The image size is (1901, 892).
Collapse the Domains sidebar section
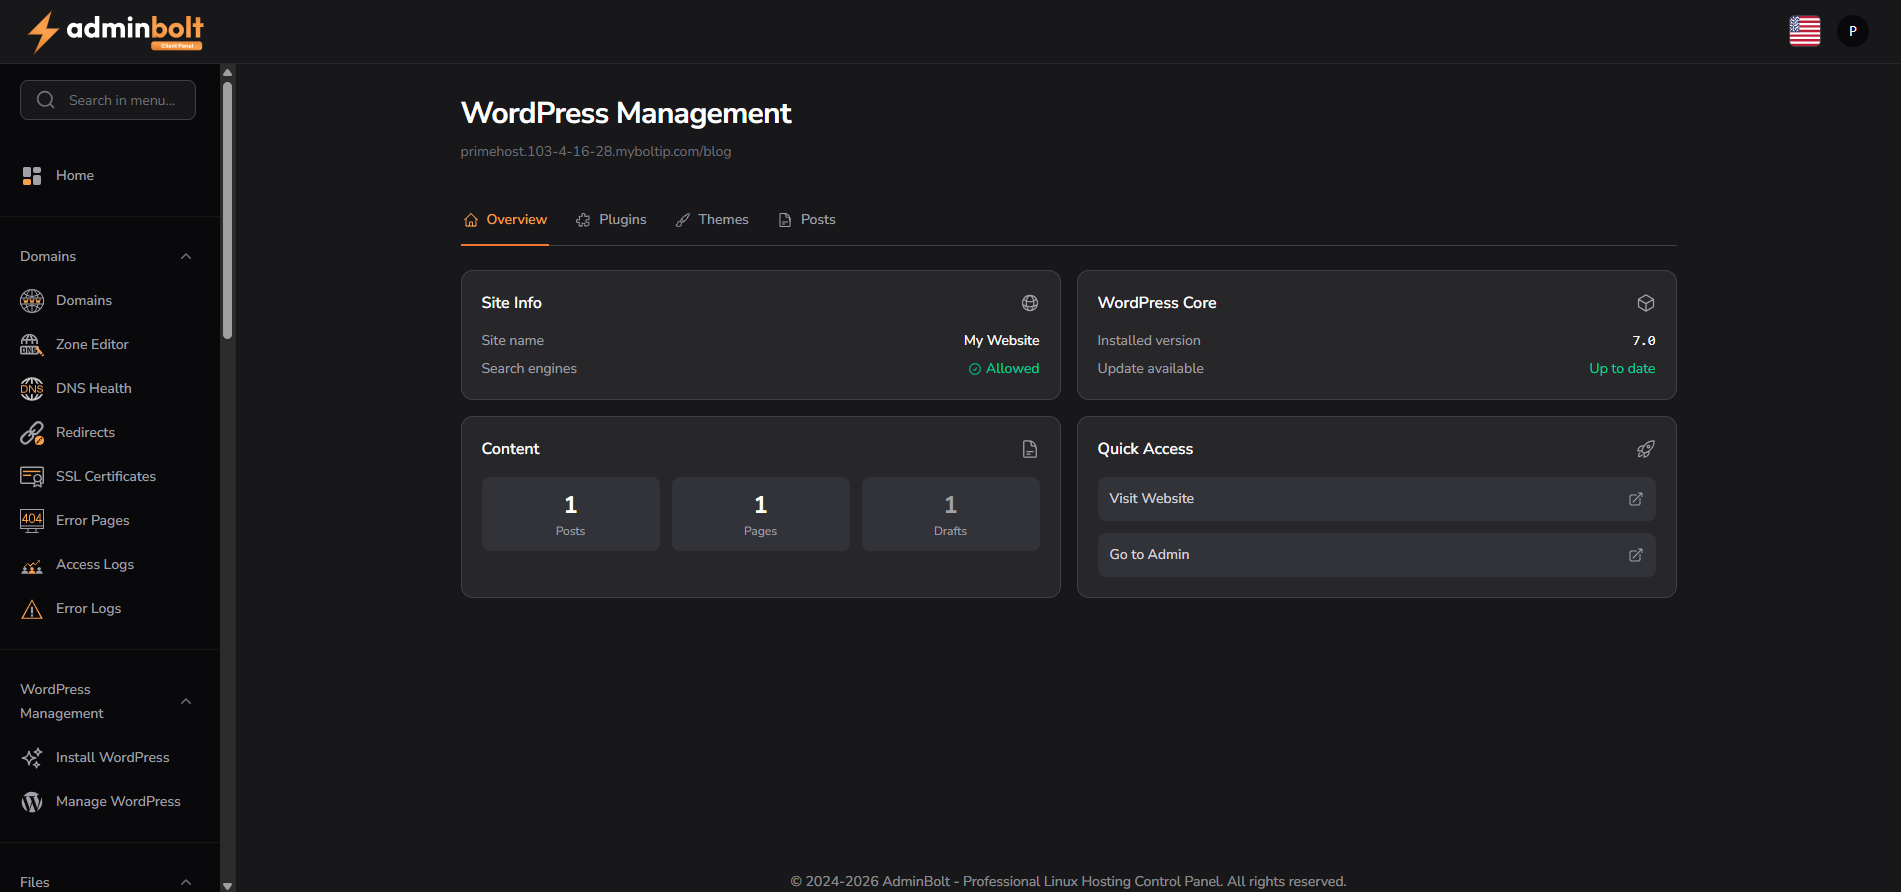186,257
